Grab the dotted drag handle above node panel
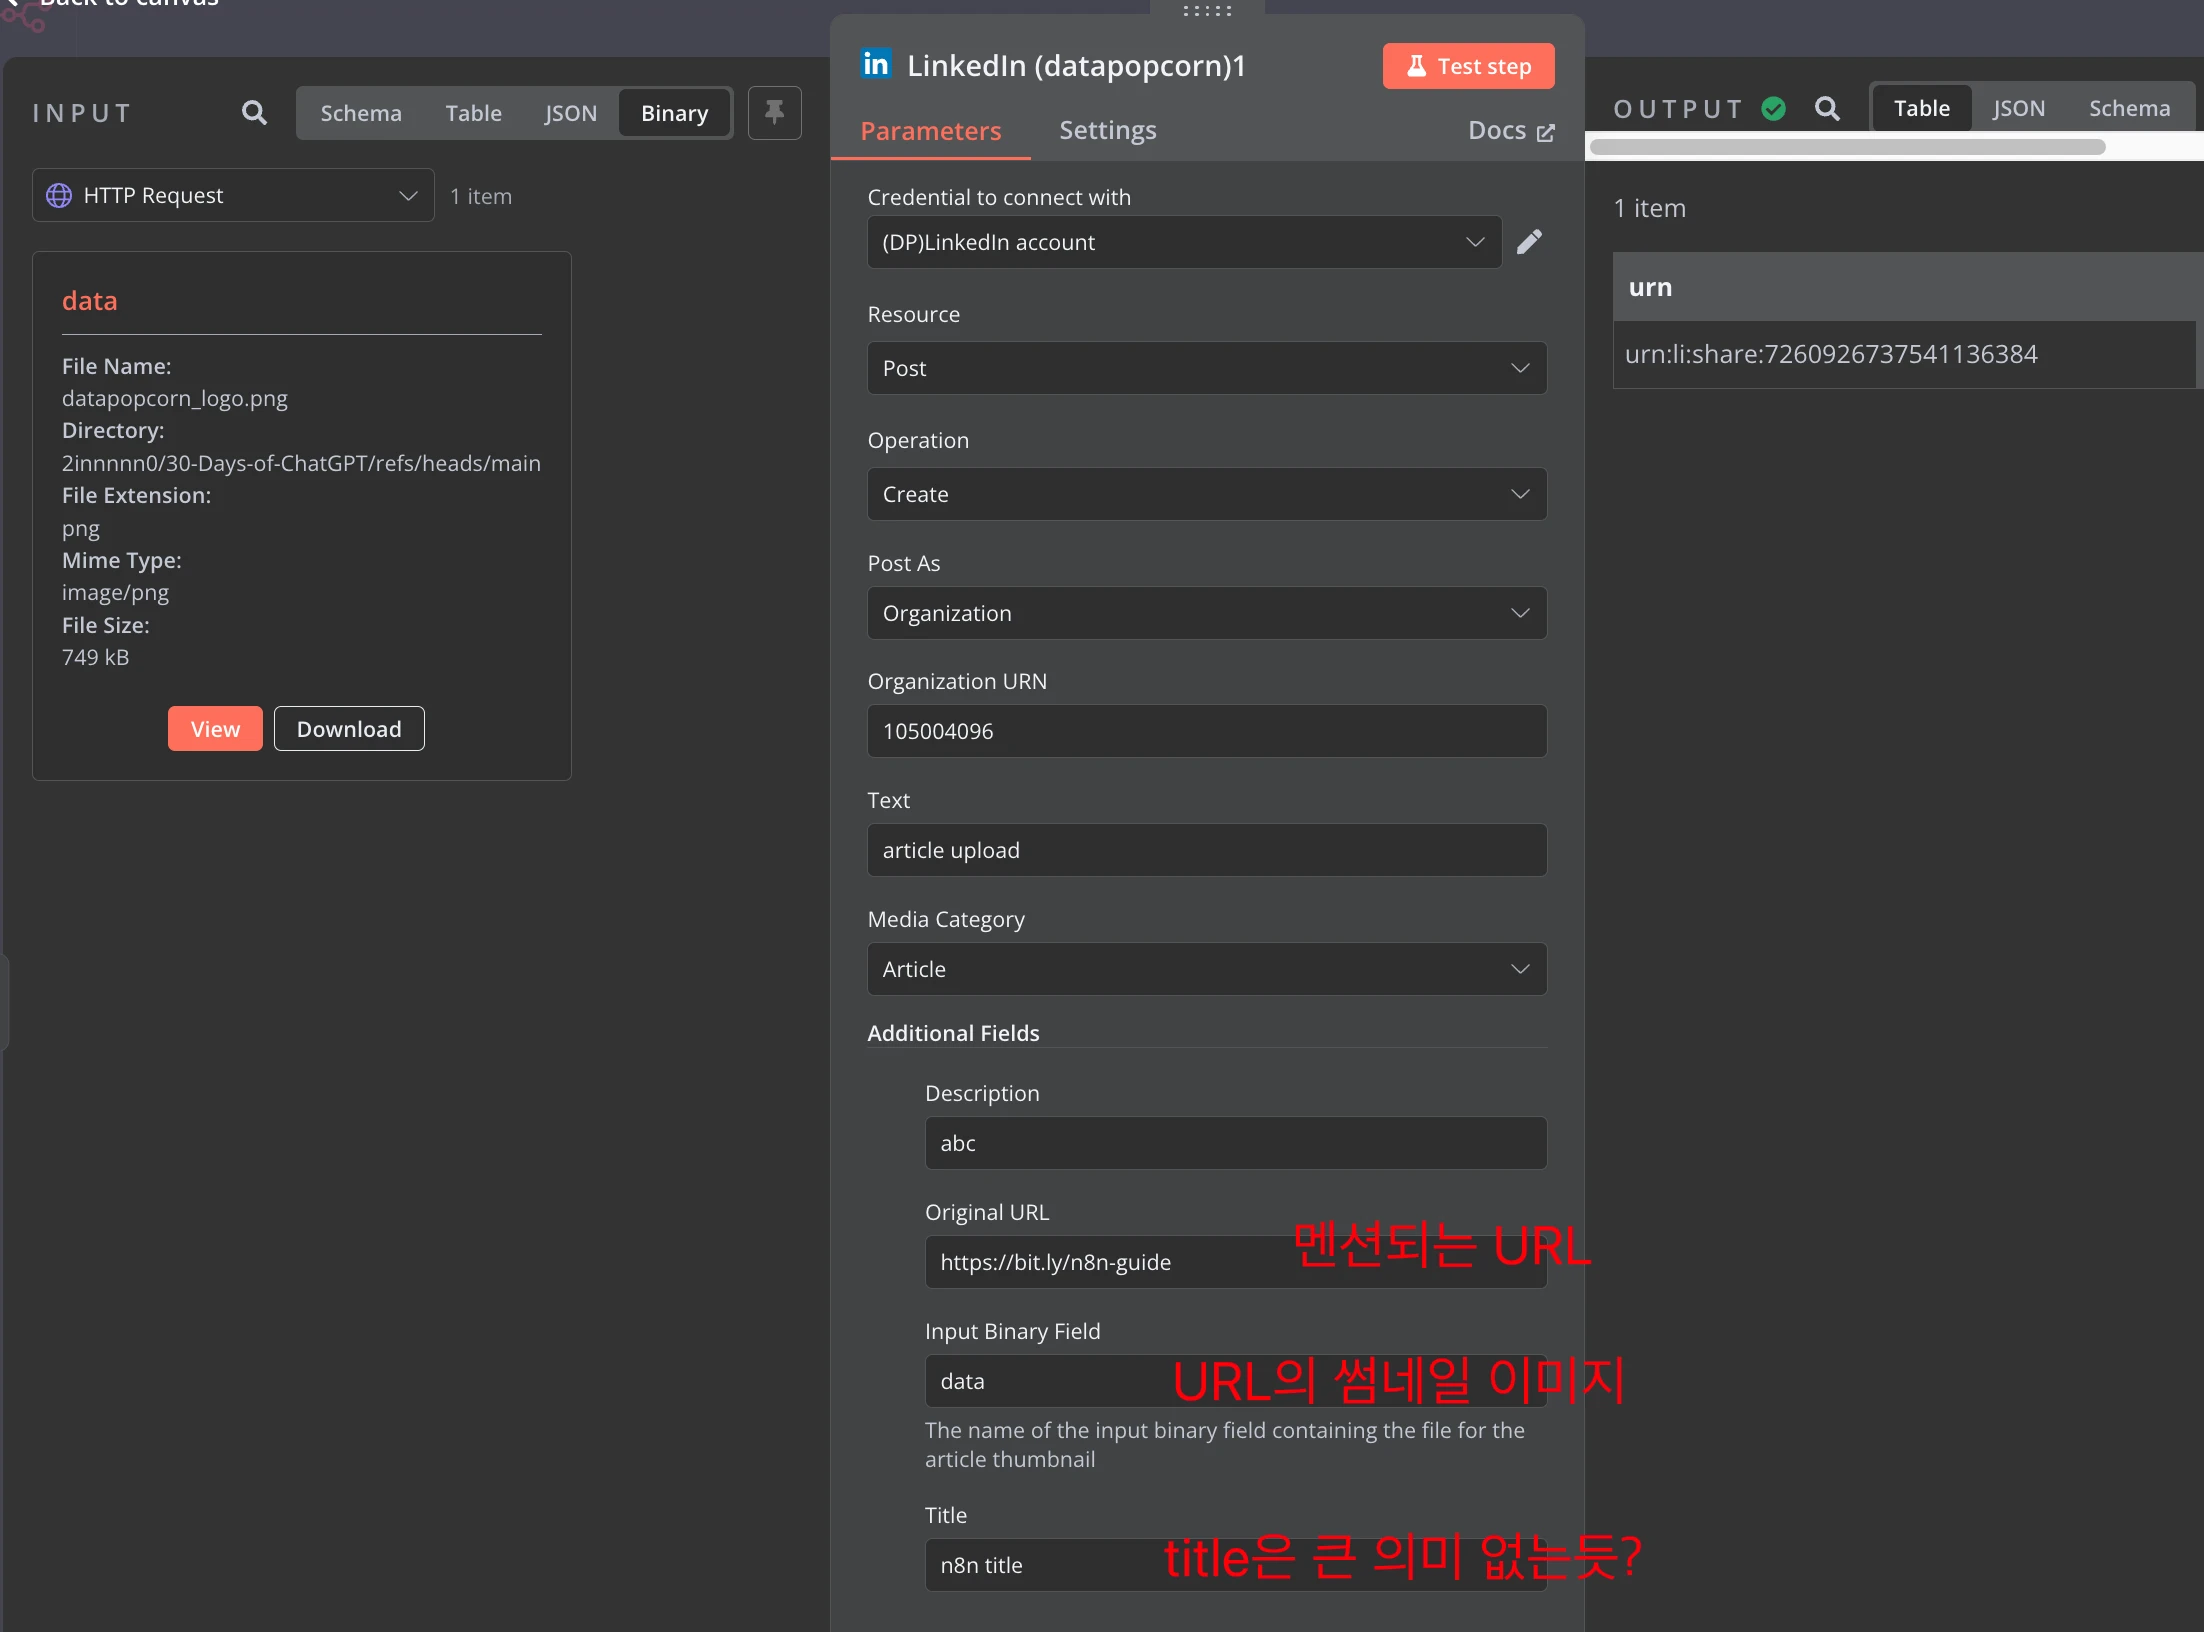 pos(1207,10)
